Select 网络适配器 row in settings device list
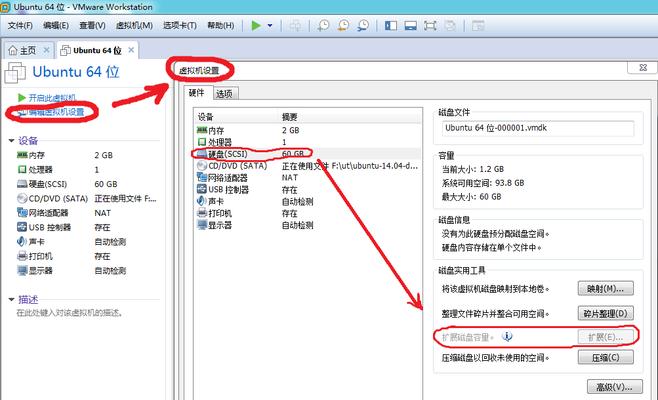 tap(308, 178)
